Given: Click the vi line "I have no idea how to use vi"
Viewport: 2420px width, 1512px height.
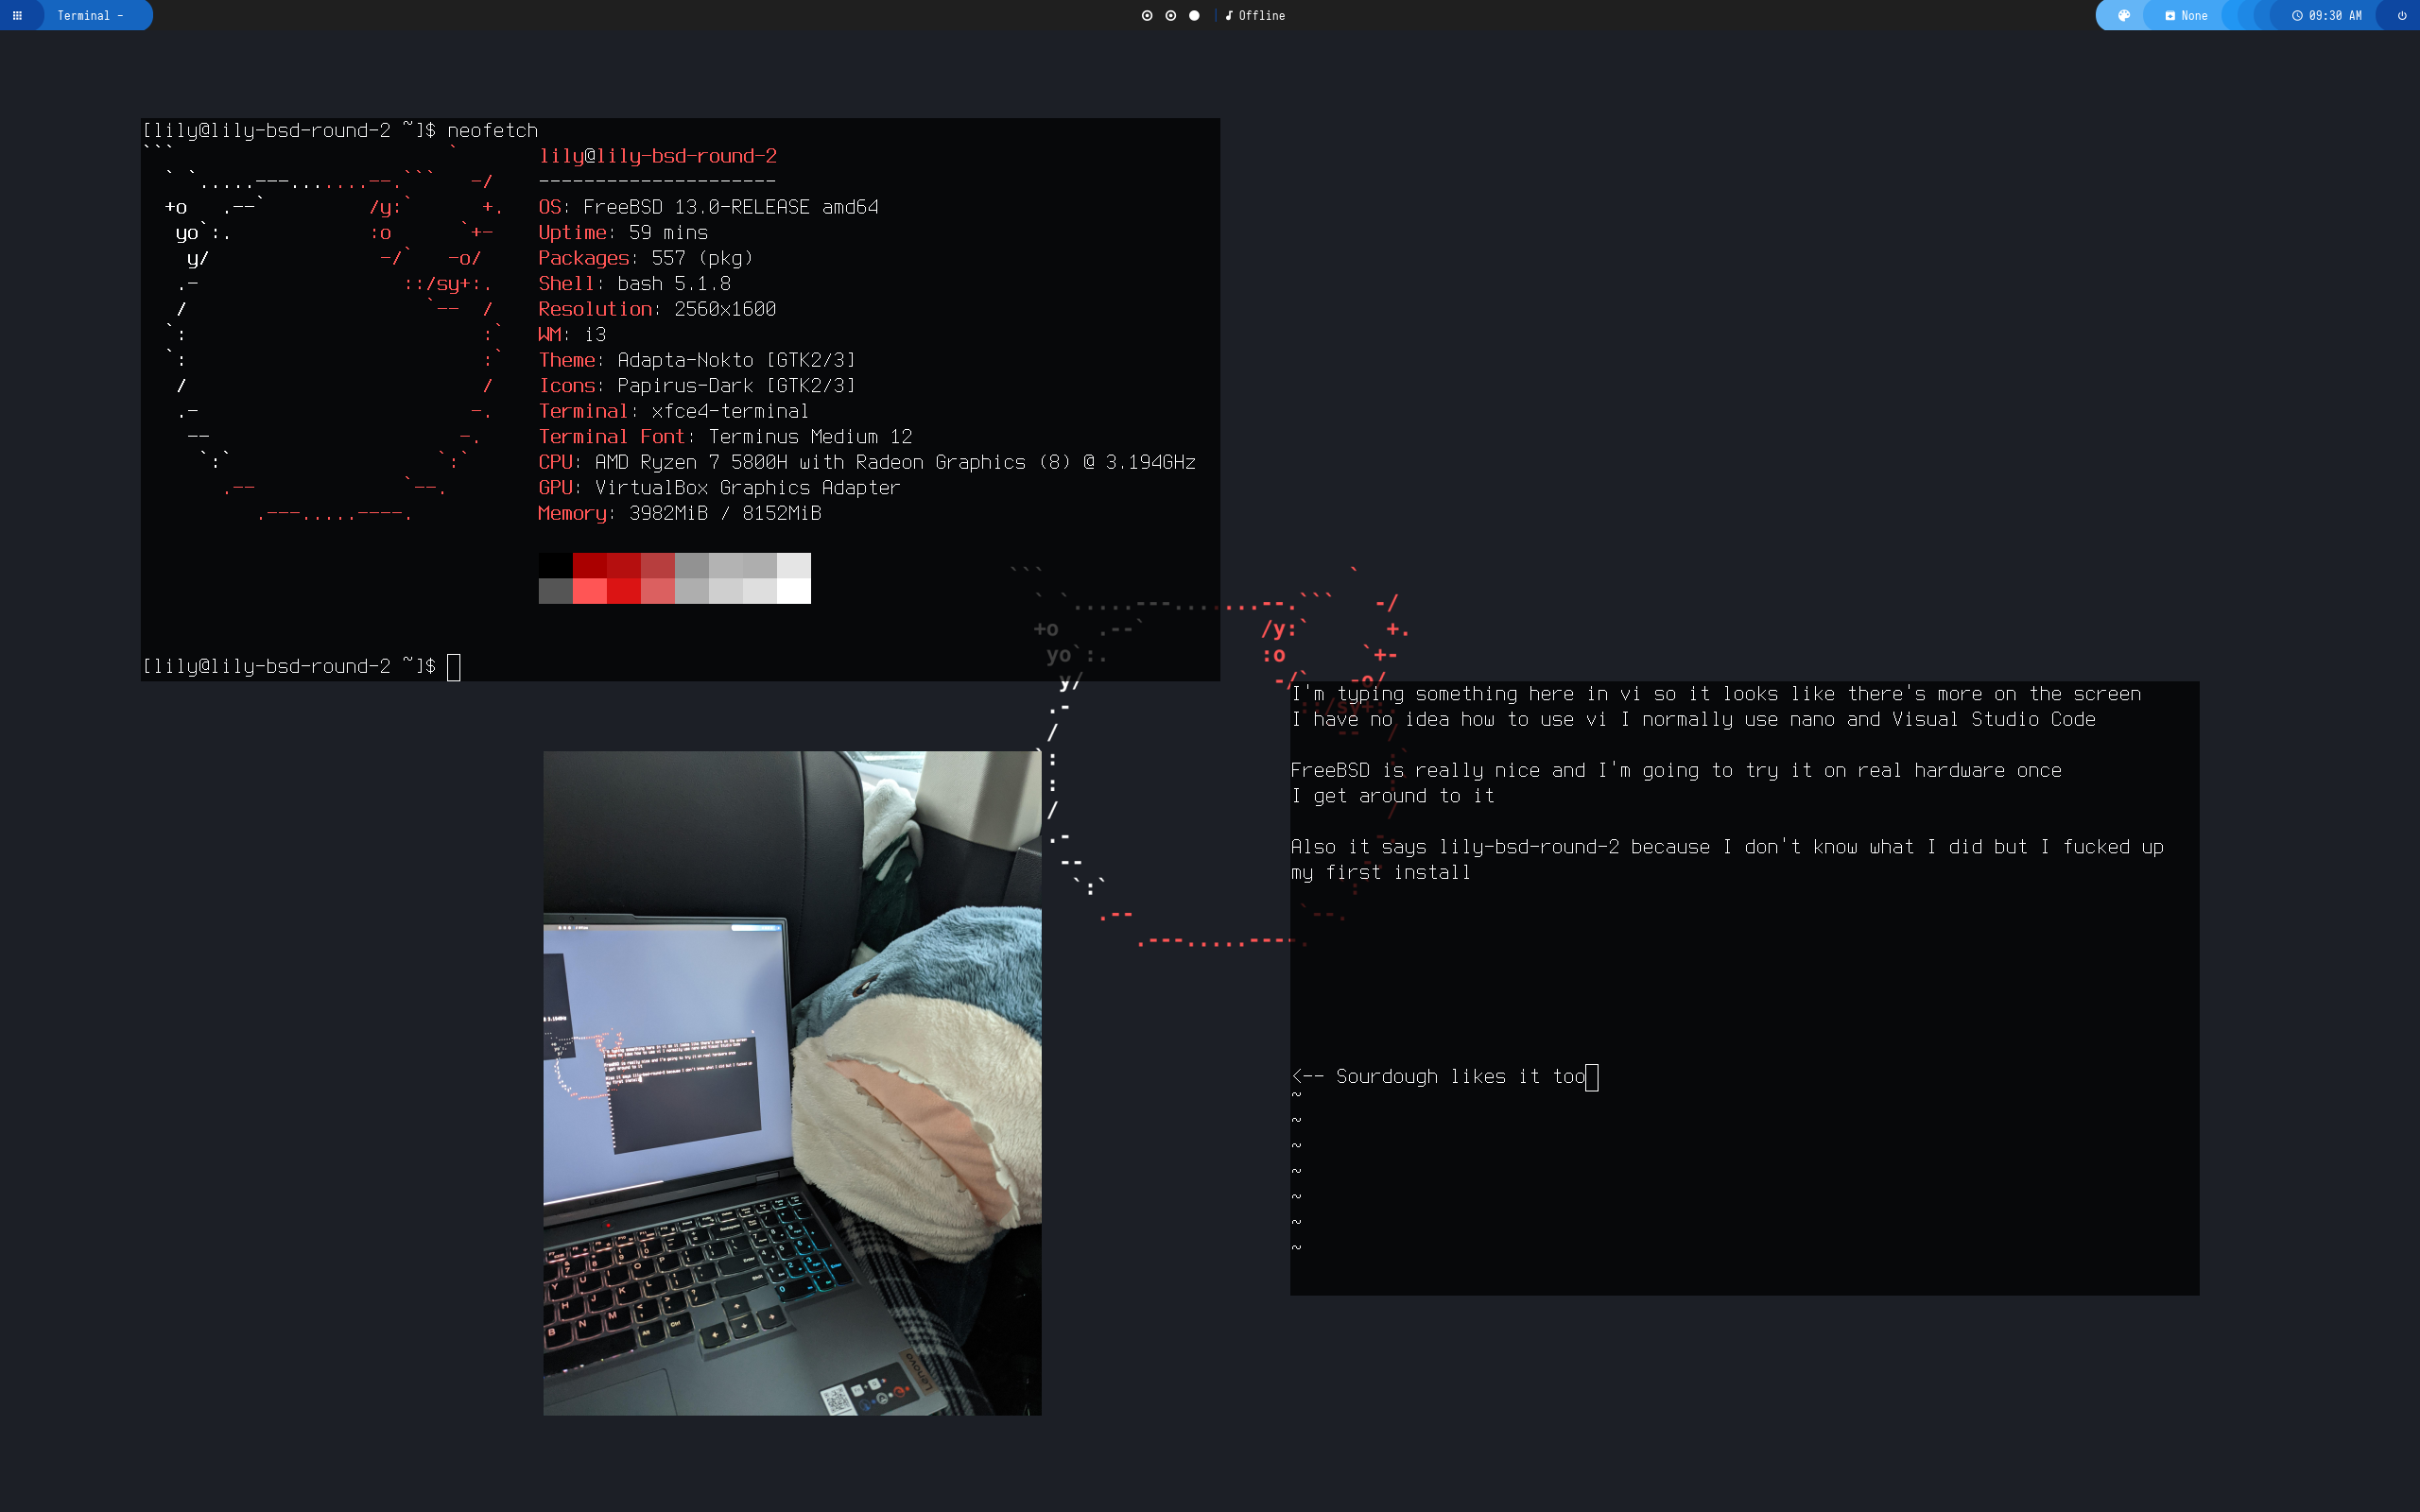Looking at the screenshot, I should pyautogui.click(x=1693, y=720).
